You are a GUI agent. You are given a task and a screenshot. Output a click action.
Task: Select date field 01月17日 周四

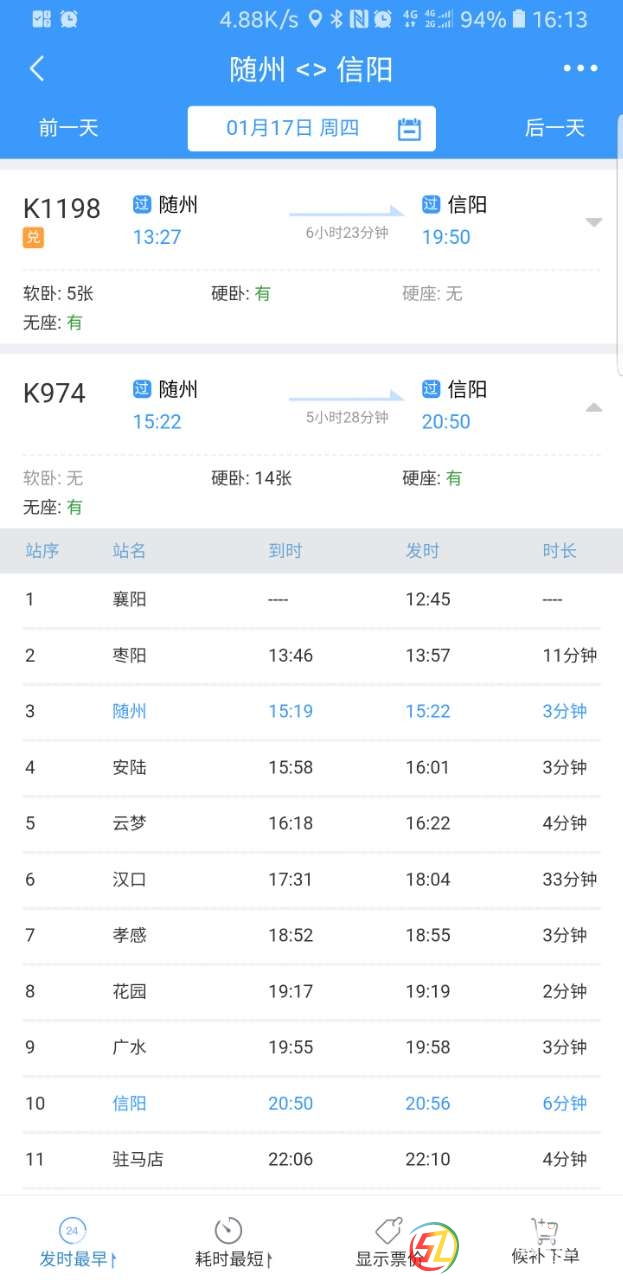(292, 128)
